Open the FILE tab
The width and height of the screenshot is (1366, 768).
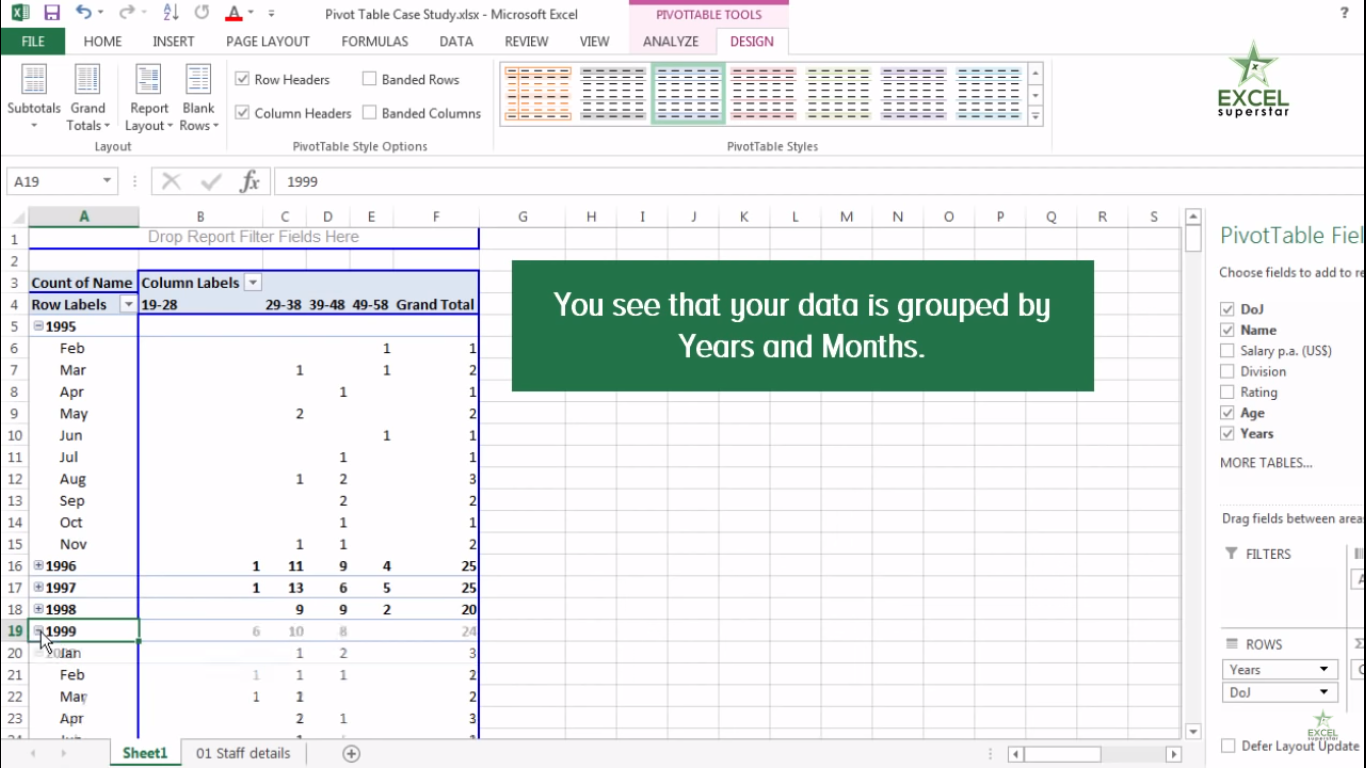[33, 41]
